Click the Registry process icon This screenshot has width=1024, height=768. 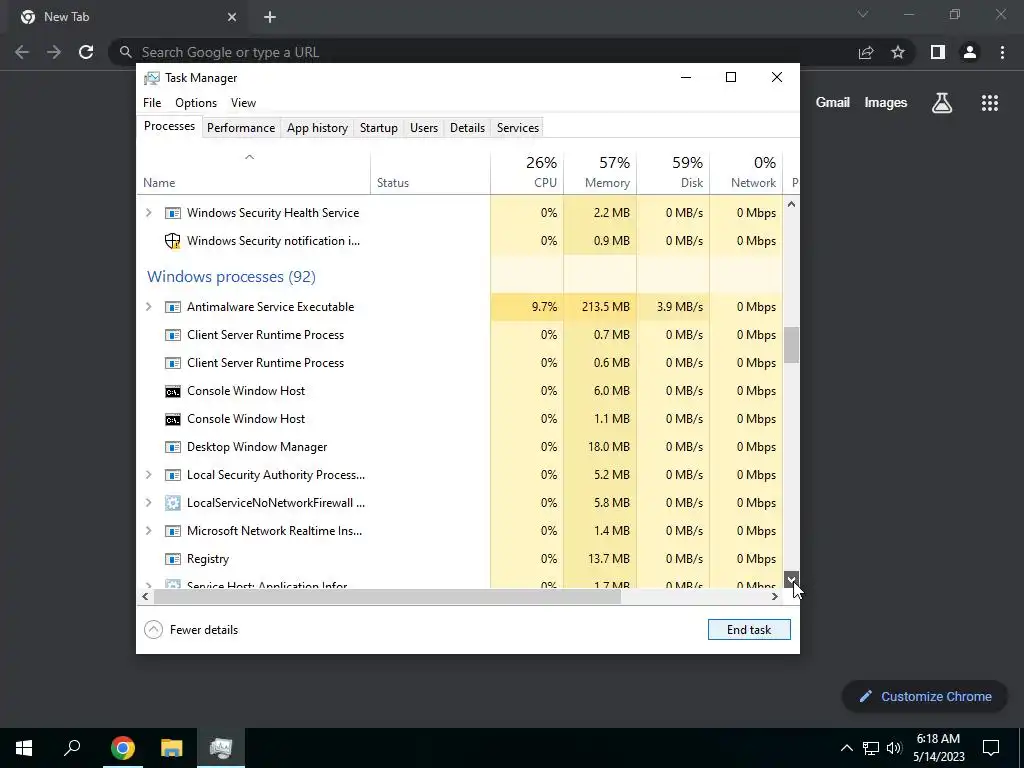172,559
